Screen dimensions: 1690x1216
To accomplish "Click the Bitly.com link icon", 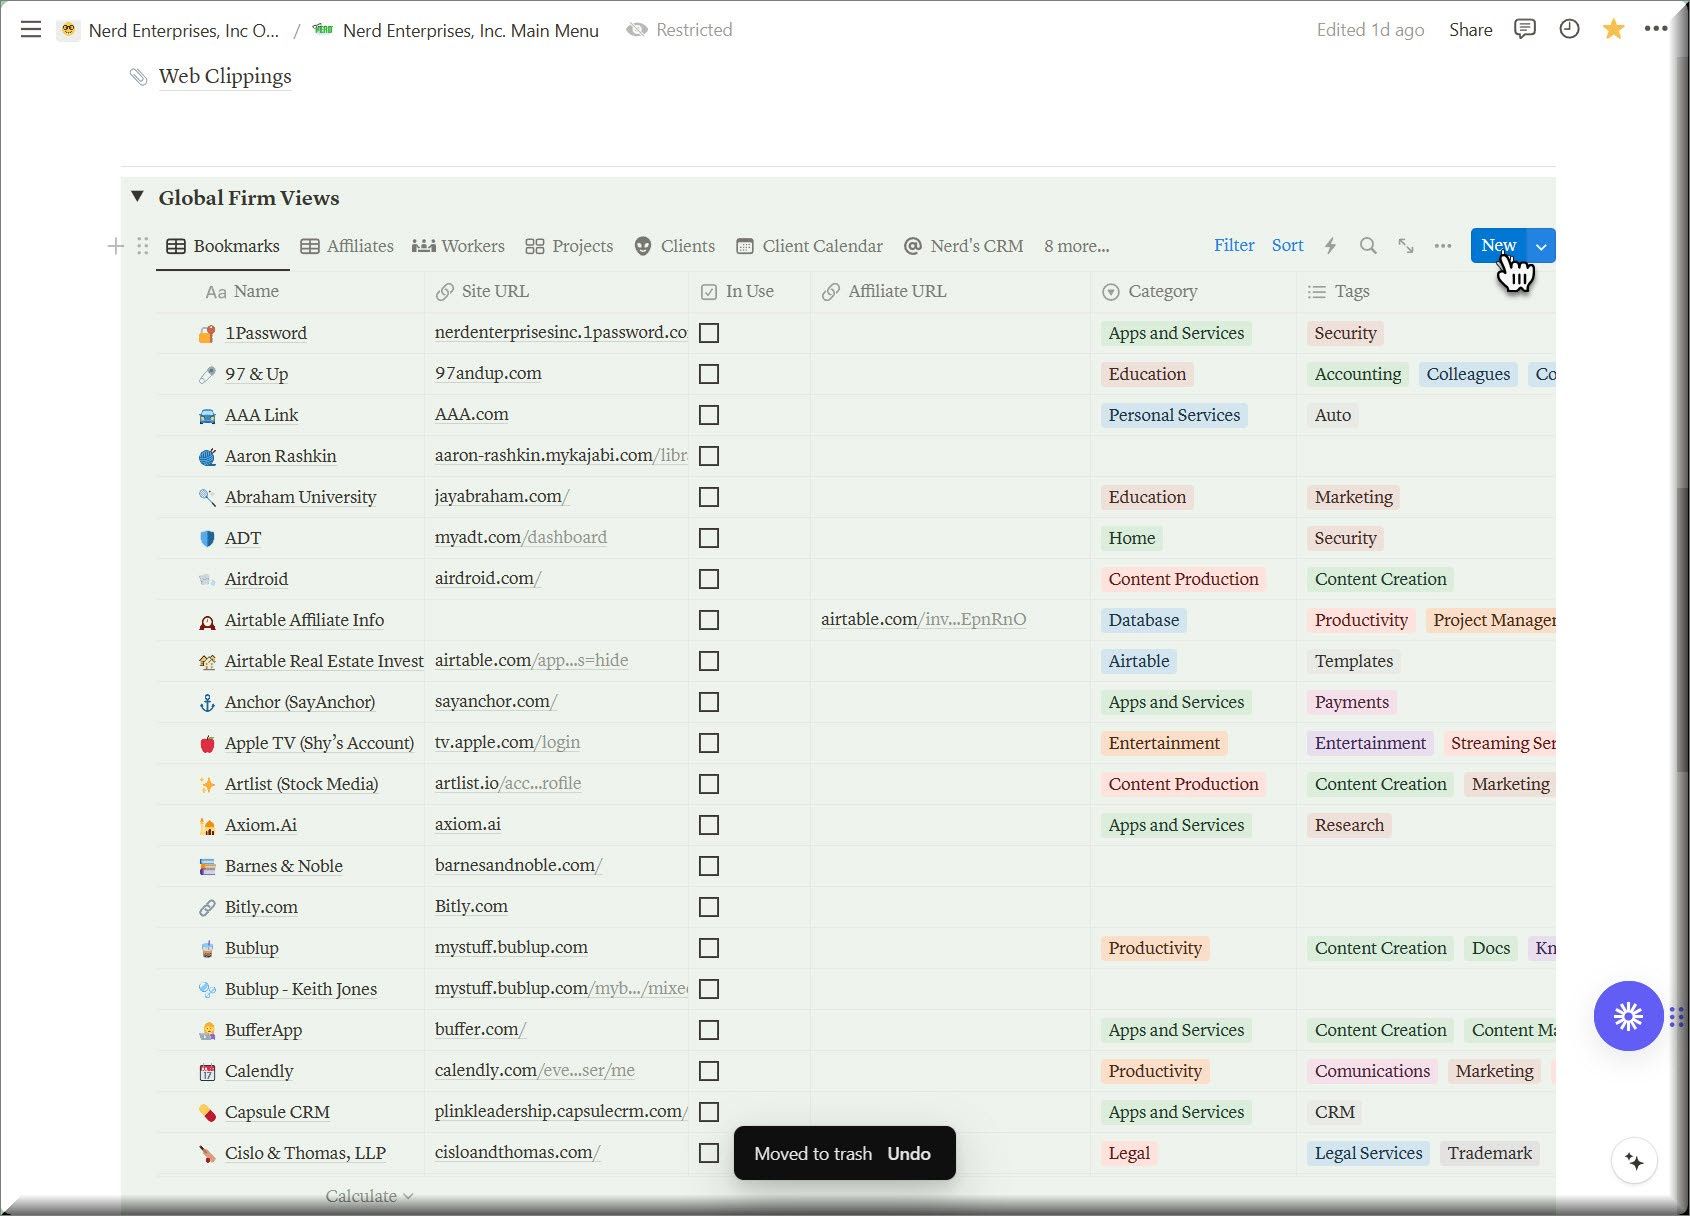I will [x=207, y=908].
